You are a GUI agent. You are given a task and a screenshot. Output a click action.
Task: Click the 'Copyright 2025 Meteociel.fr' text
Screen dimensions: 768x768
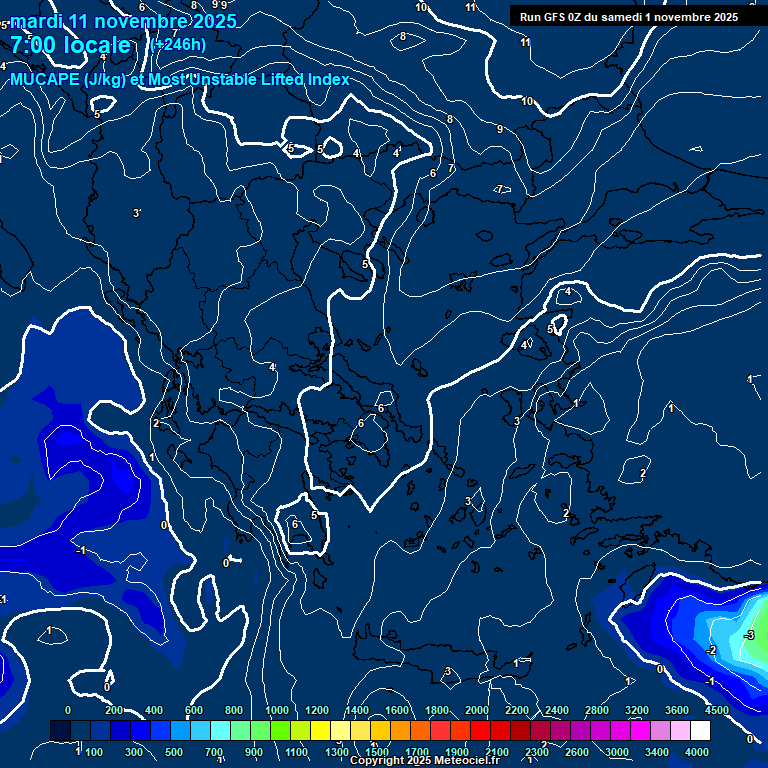(425, 760)
